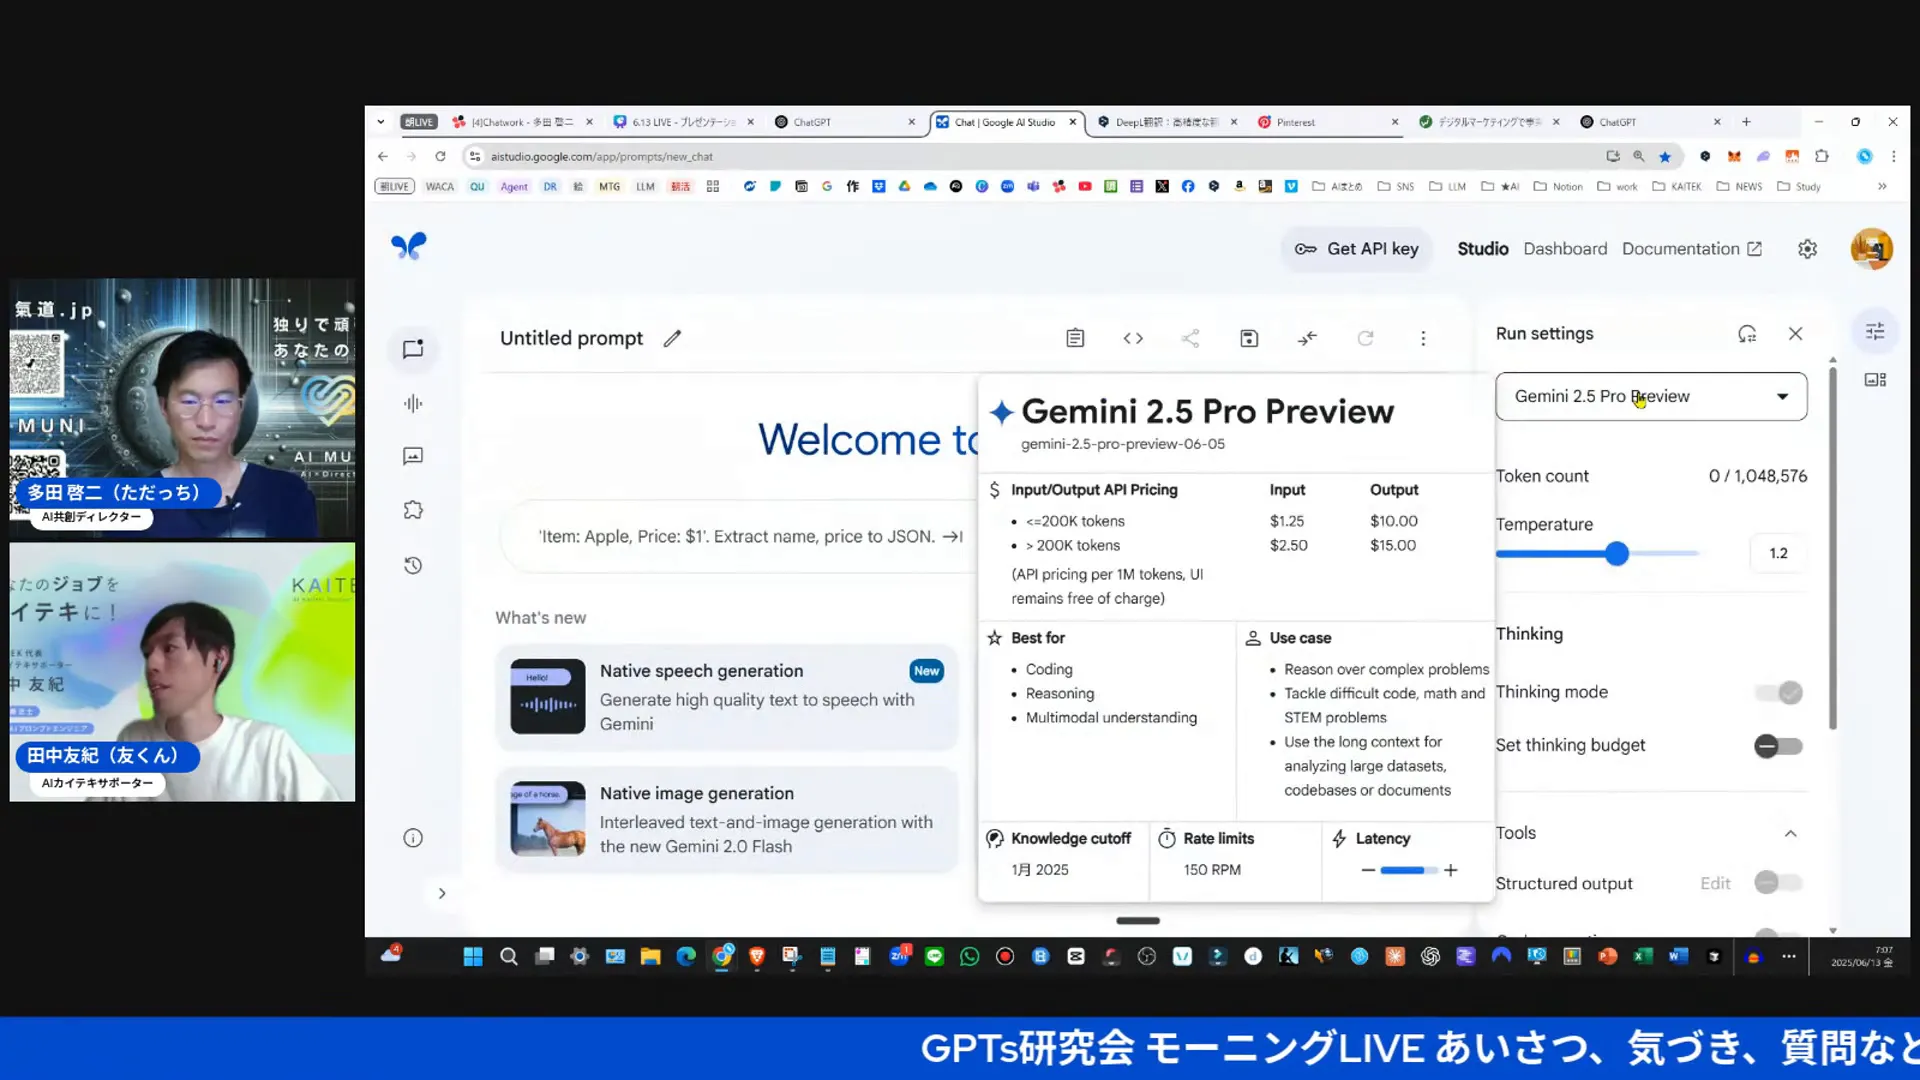Click the Run settings sliders icon at far right
The height and width of the screenshot is (1080, 1920).
[x=1875, y=331]
